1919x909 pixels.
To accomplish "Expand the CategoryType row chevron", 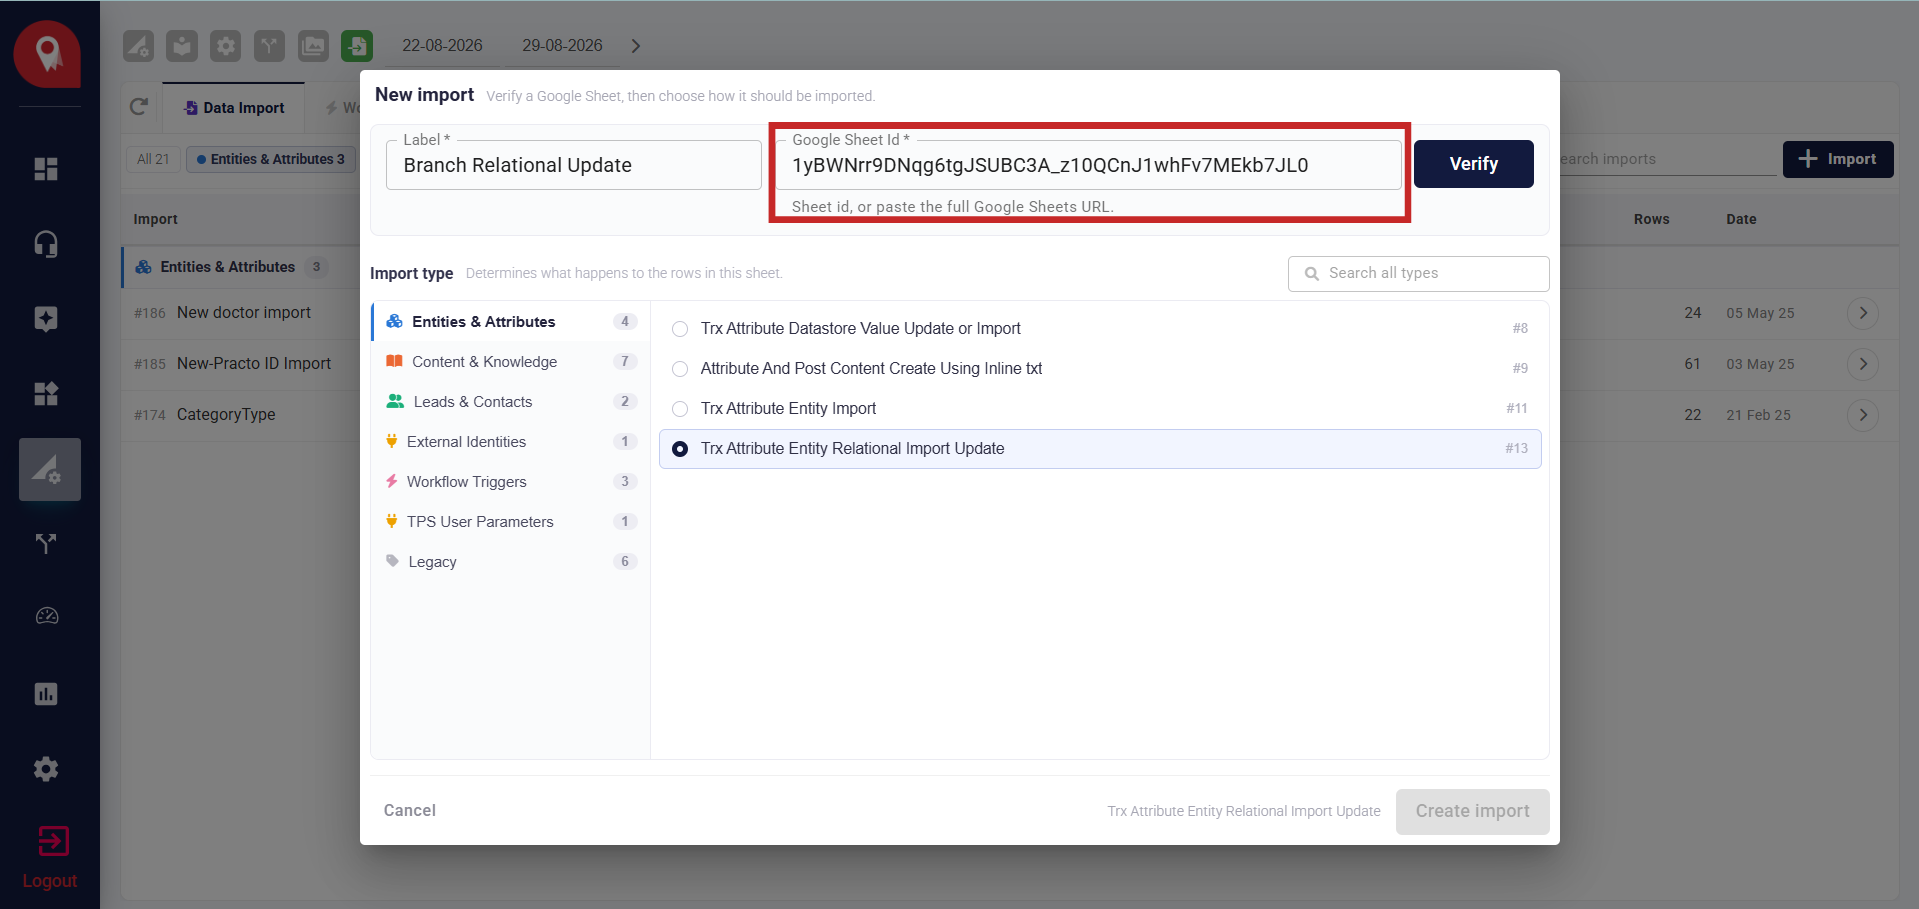I will (x=1863, y=415).
